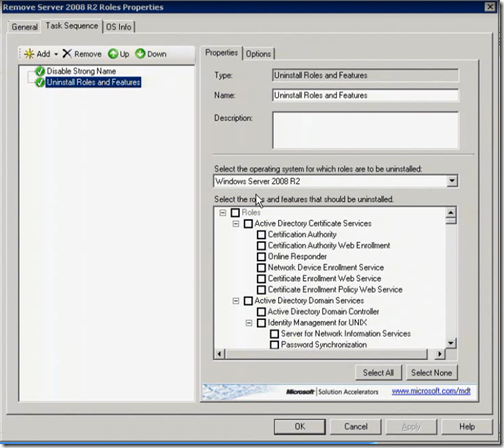
Task: Click checkmark icon beside Disable Strong Name
Action: tap(40, 71)
